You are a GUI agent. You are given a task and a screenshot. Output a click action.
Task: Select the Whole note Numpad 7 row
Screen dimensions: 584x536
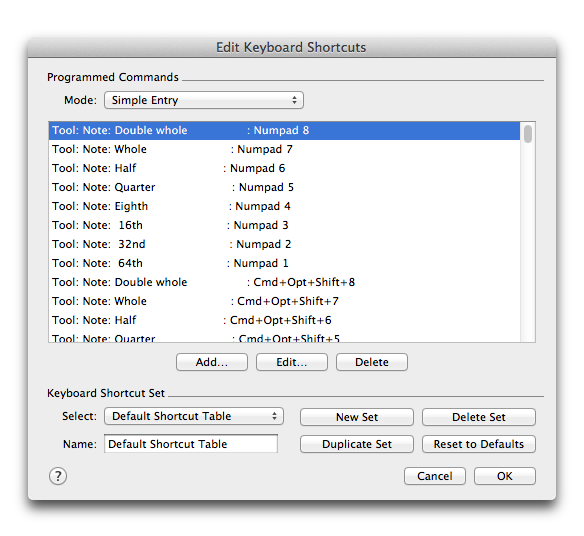[284, 149]
